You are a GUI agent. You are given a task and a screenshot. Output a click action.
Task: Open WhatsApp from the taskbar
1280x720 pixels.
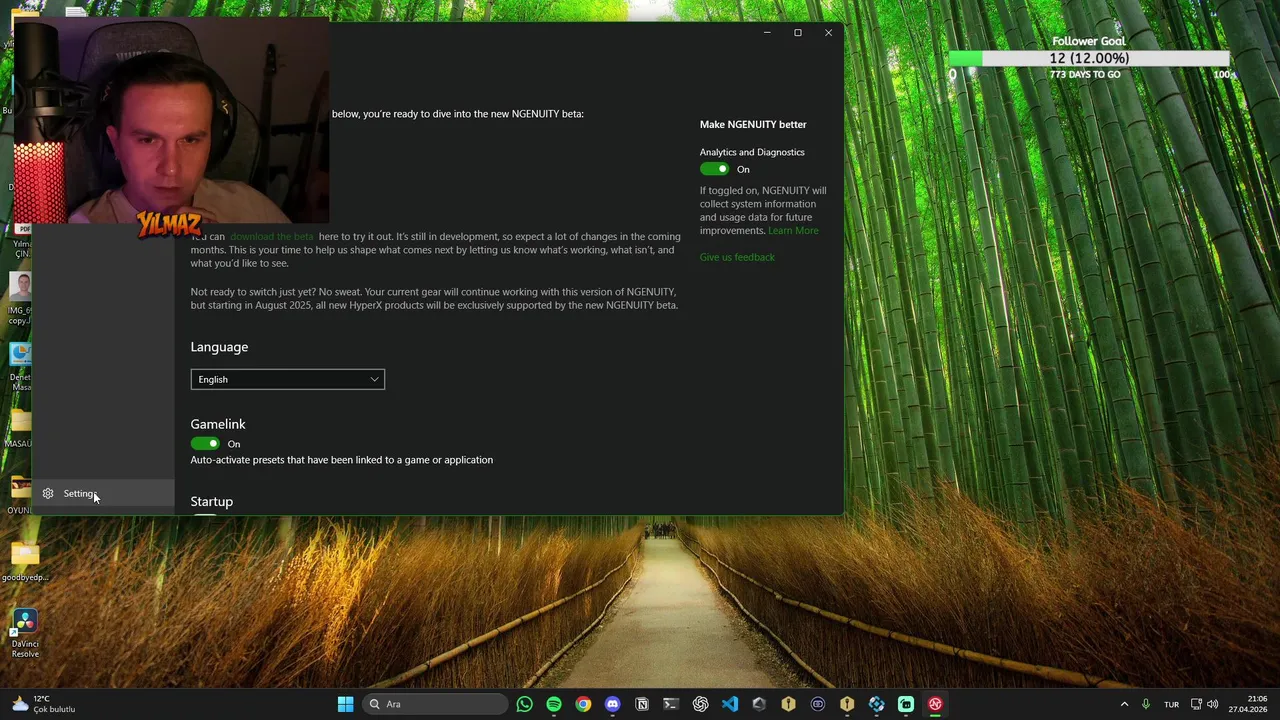click(525, 704)
